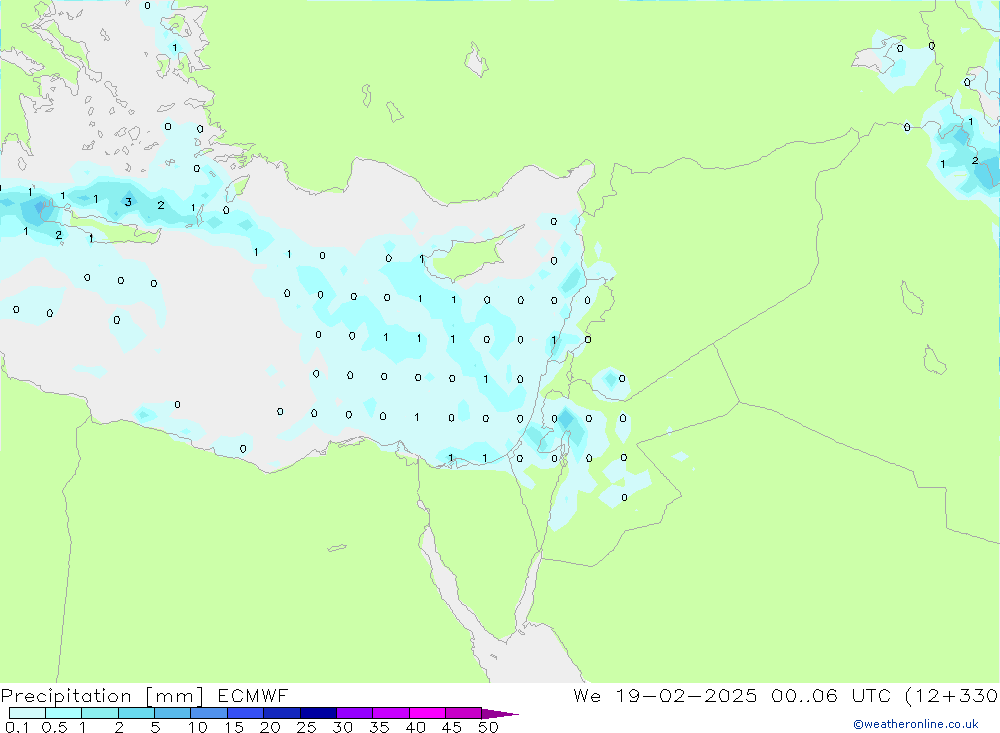
Task: Select the 45–50 mm legend swatch
Action: tap(463, 713)
